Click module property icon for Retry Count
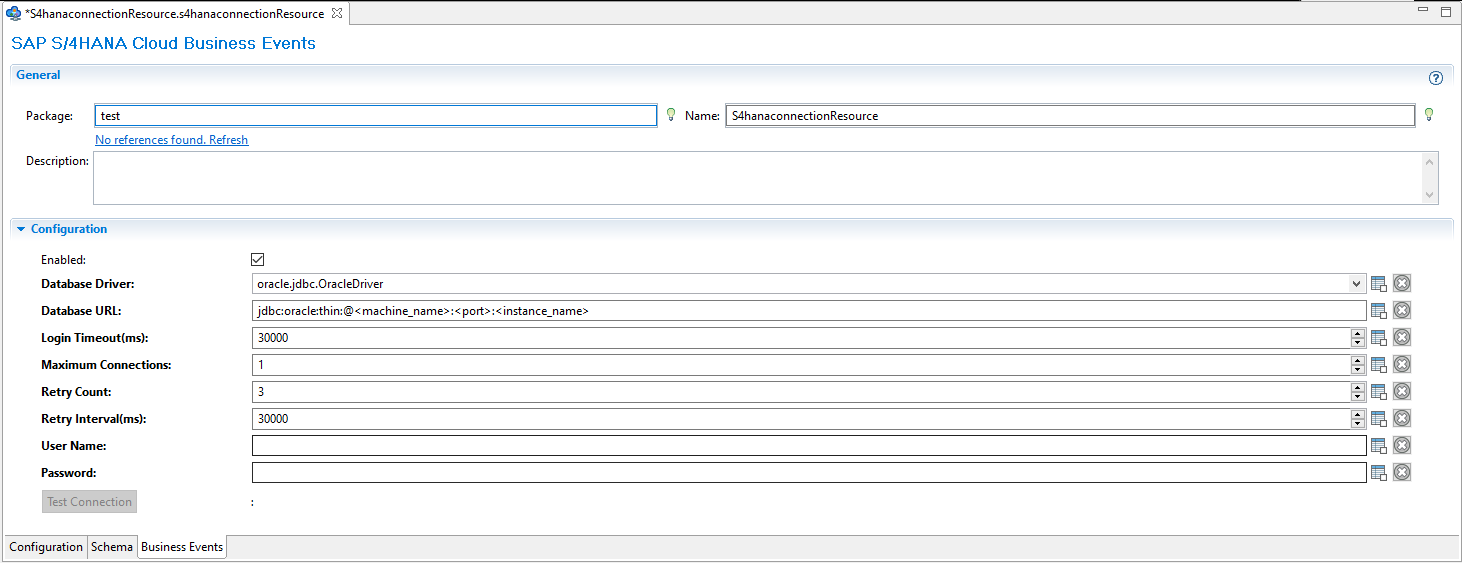The width and height of the screenshot is (1462, 563). pyautogui.click(x=1379, y=392)
